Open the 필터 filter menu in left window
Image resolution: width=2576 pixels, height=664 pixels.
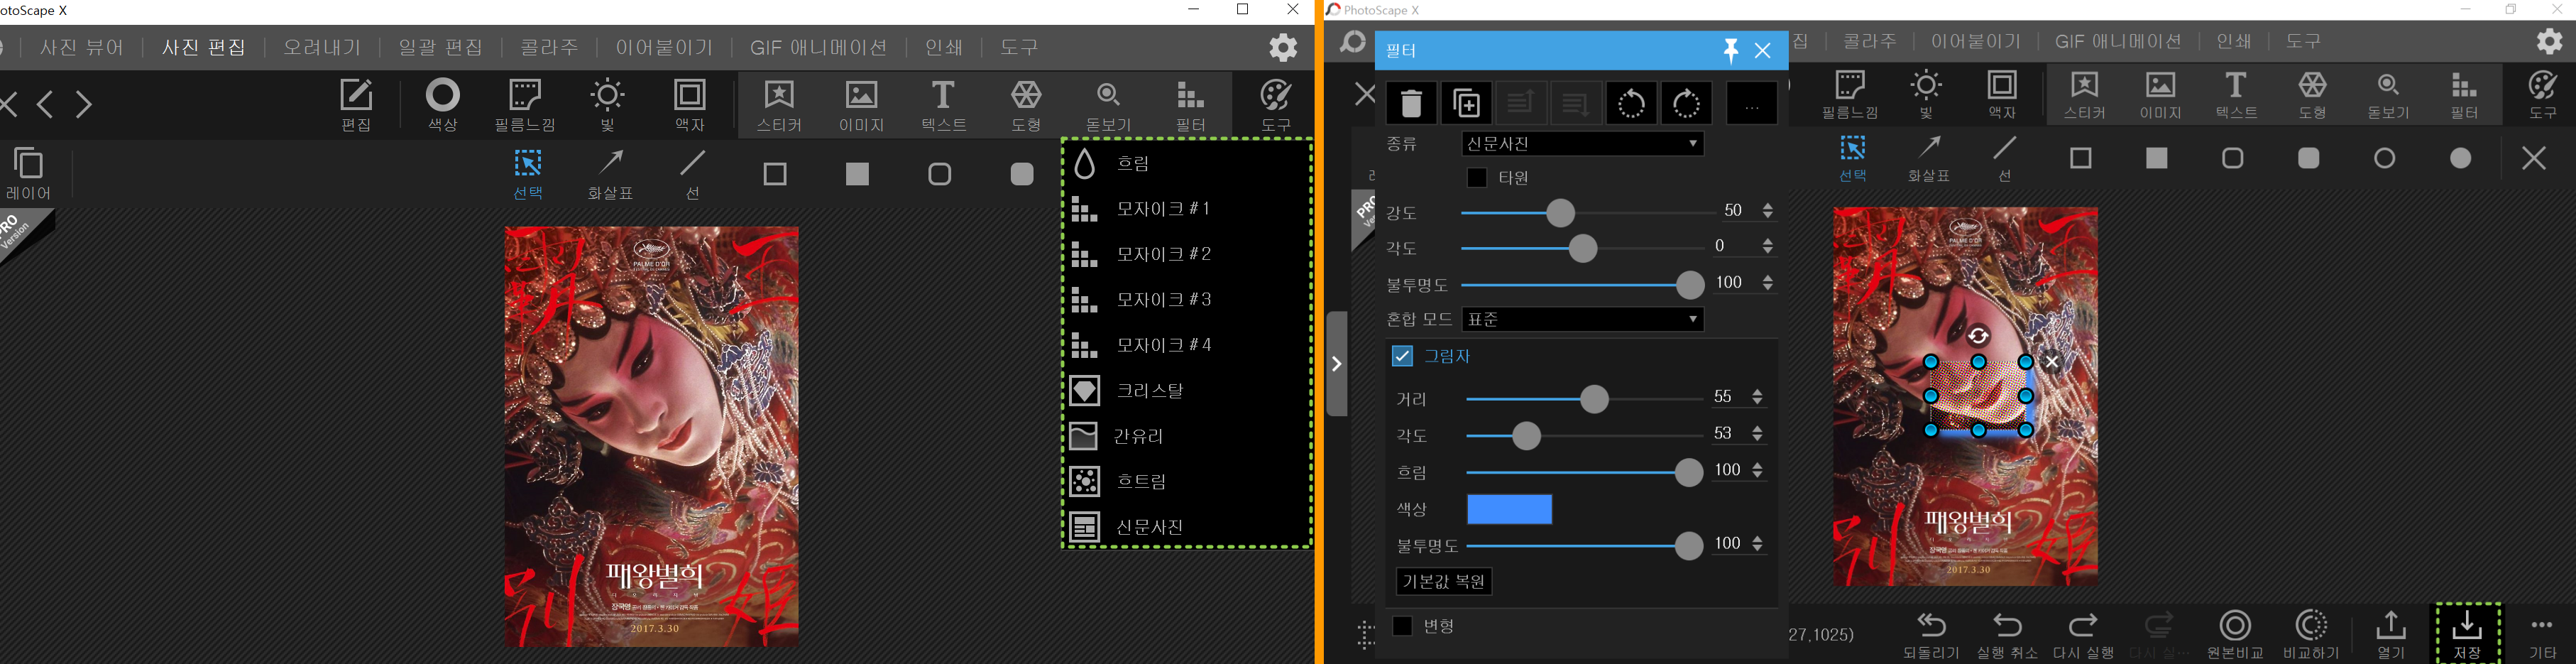pyautogui.click(x=1190, y=105)
